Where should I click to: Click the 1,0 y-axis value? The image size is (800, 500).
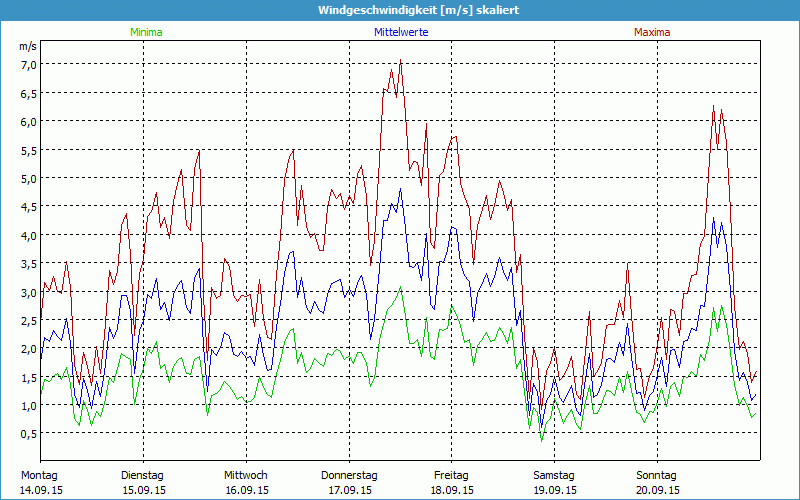29,406
